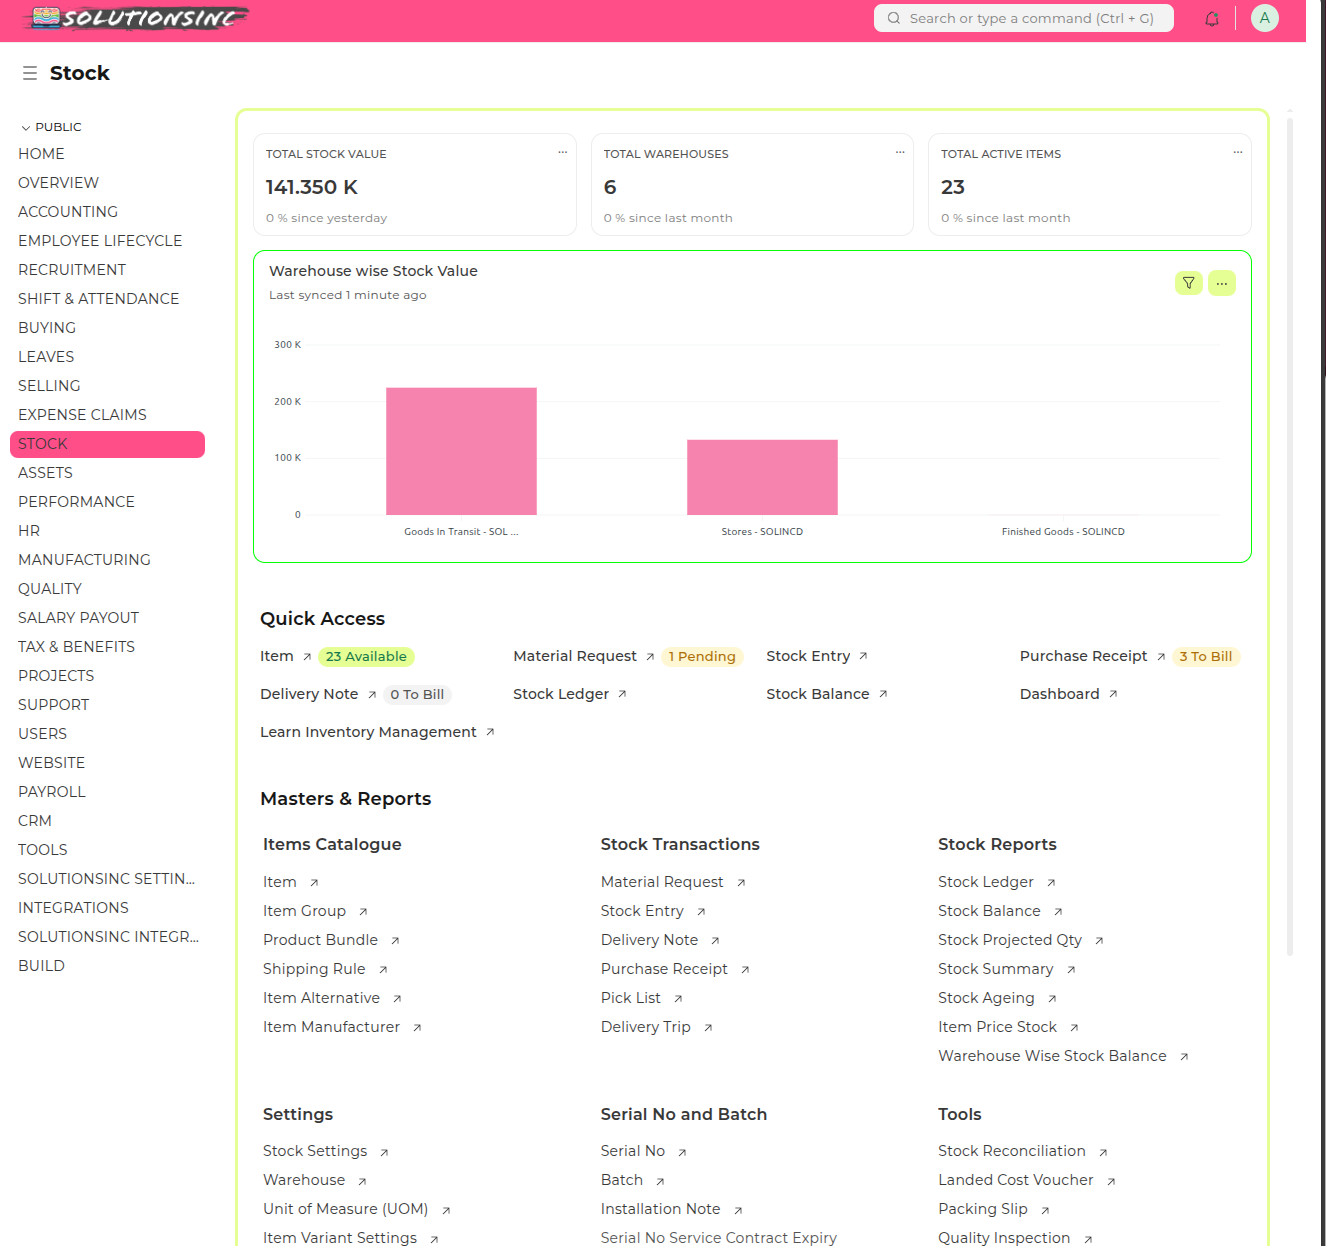Open Item Manufacturer link
This screenshot has height=1246, width=1326.
pos(331,1027)
